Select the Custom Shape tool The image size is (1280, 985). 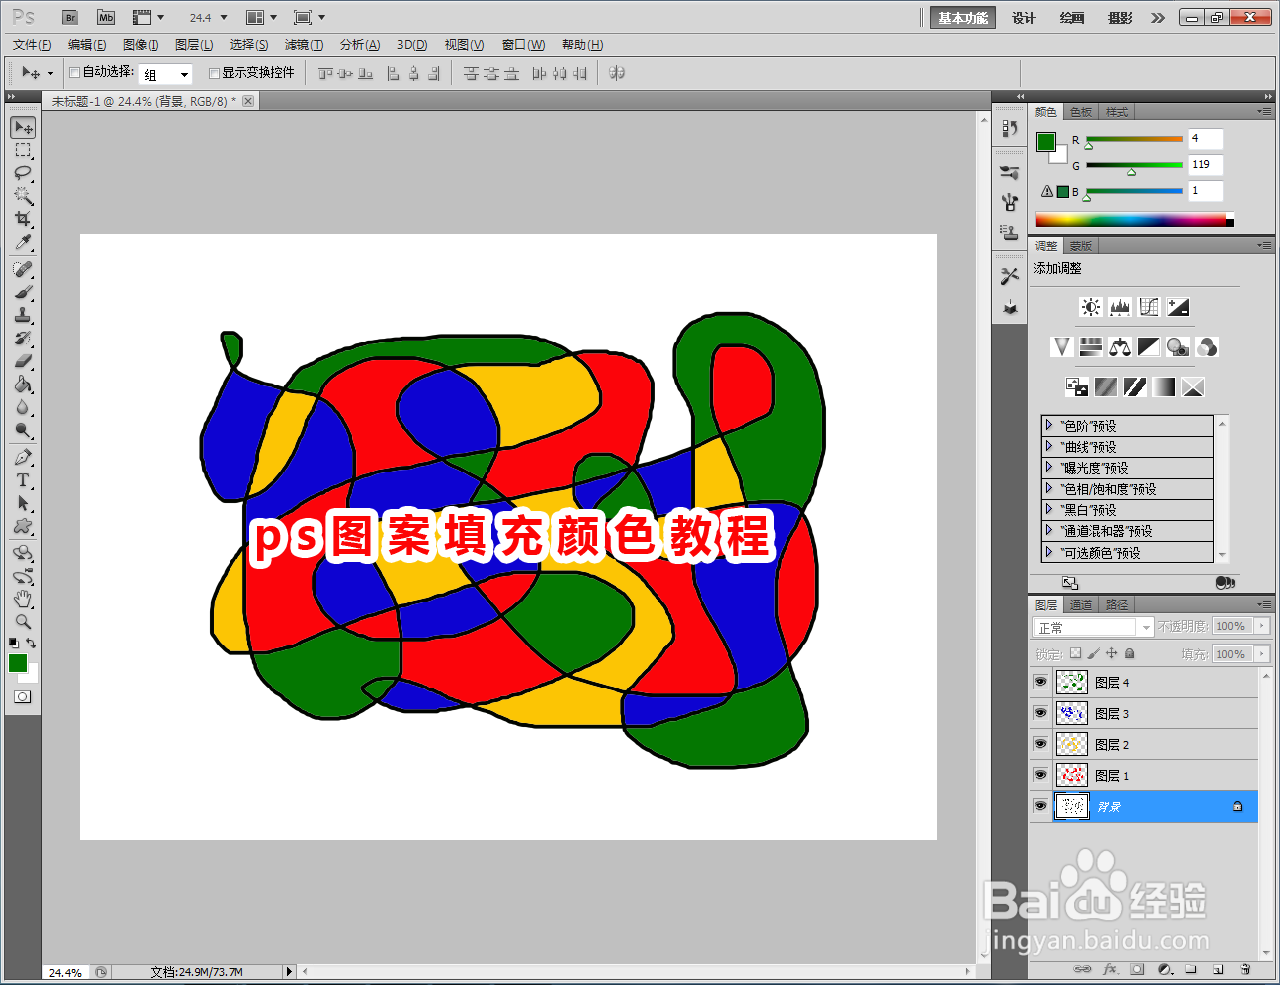click(x=23, y=526)
